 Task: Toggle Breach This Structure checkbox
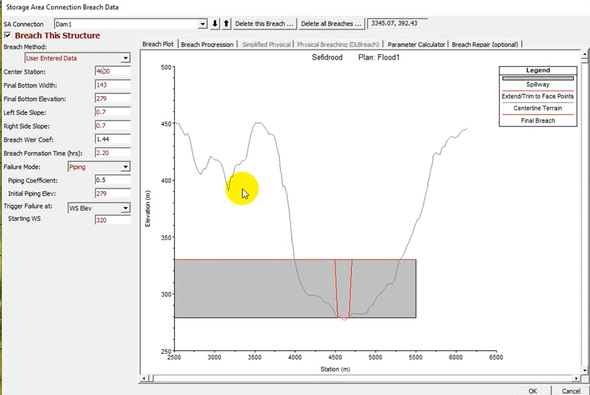click(x=7, y=35)
